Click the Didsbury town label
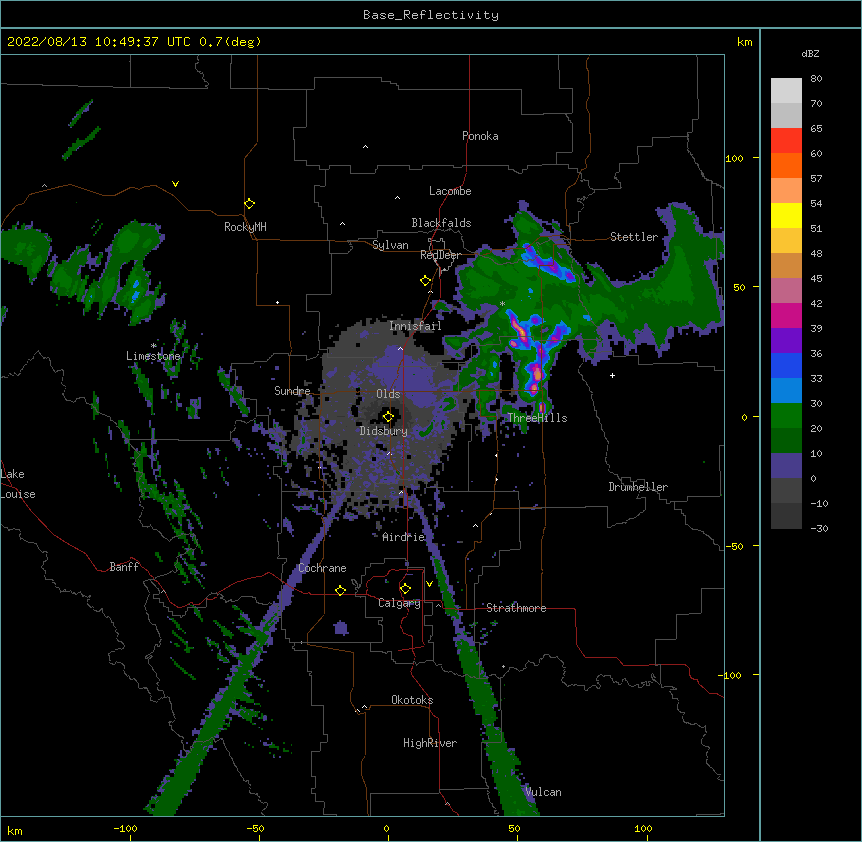The image size is (862, 842). click(x=384, y=431)
